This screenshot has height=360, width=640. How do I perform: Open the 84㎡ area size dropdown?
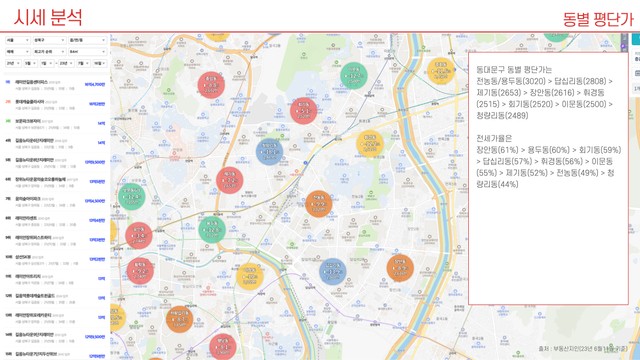click(x=87, y=52)
